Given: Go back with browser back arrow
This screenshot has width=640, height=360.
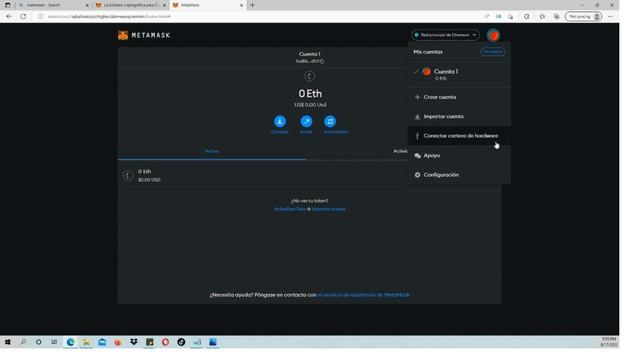Looking at the screenshot, I should pyautogui.click(x=9, y=17).
